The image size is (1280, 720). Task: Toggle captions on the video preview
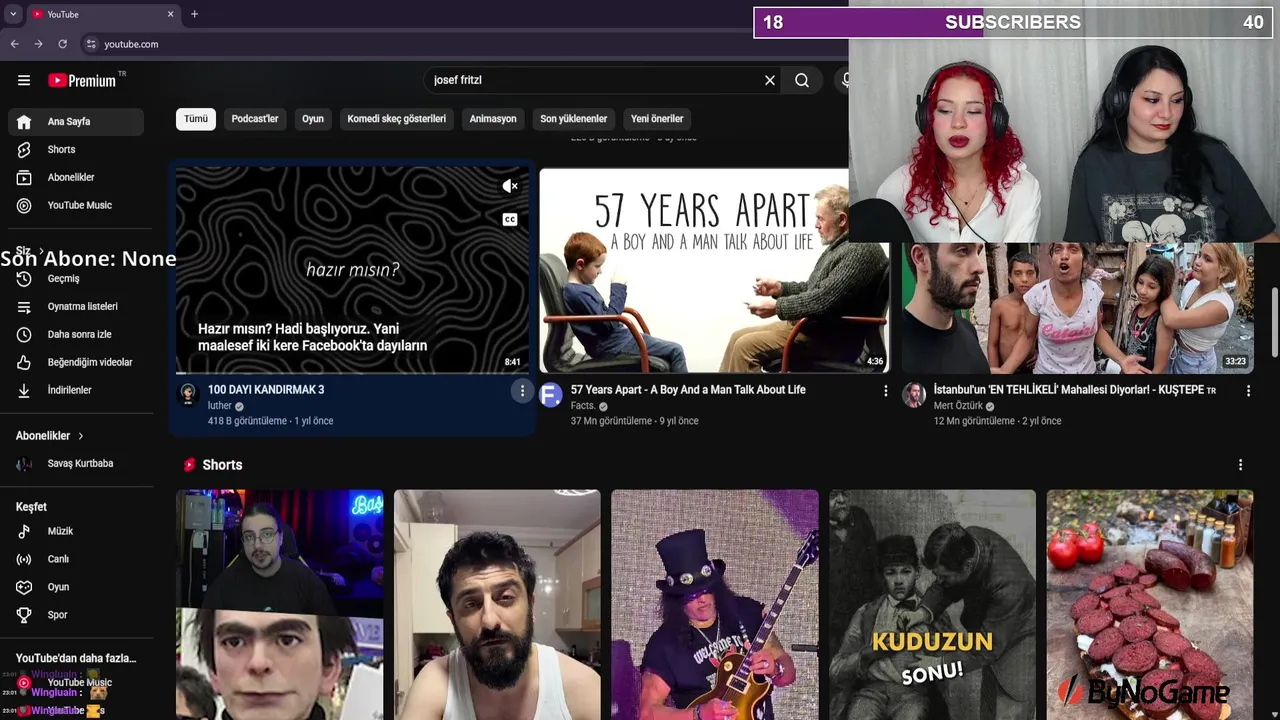[x=510, y=219]
